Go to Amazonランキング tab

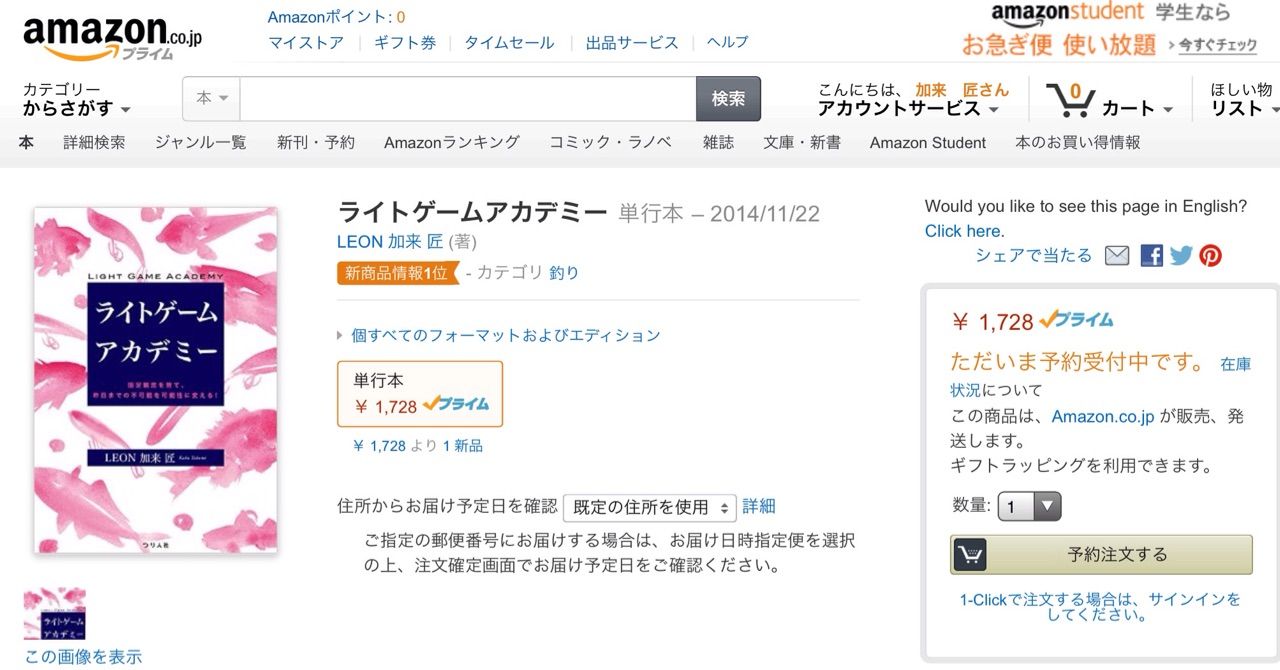[451, 142]
